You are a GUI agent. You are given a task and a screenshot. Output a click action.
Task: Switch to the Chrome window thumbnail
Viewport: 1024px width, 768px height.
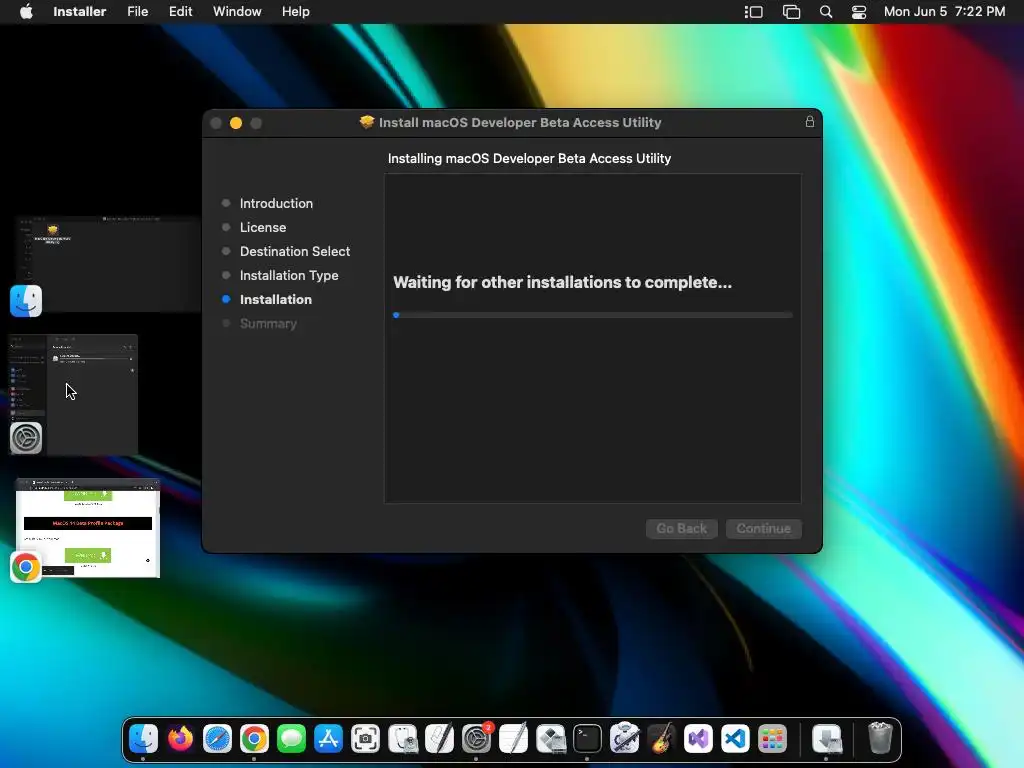88,528
